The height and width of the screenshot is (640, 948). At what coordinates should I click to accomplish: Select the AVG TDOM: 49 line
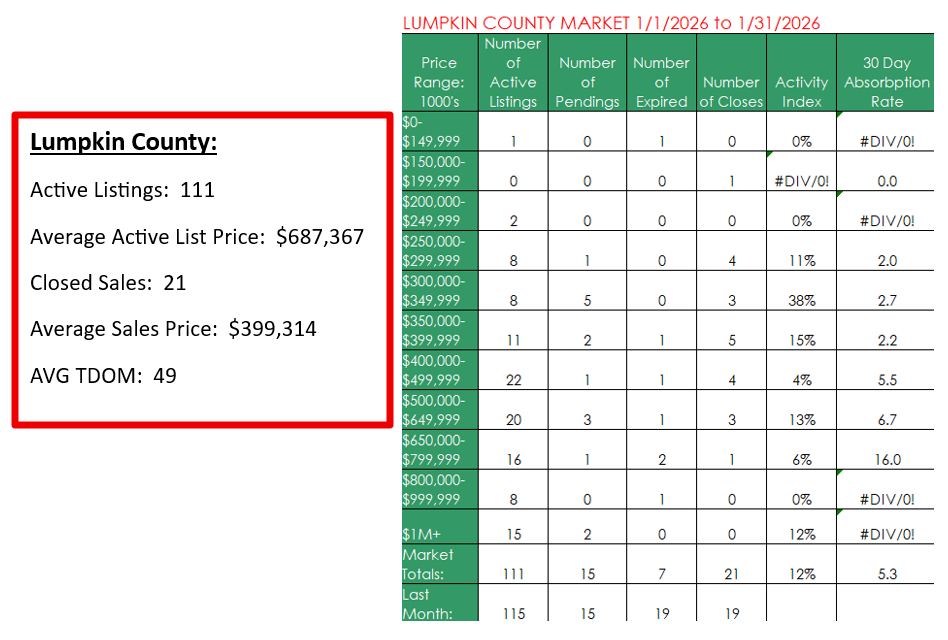pyautogui.click(x=103, y=376)
